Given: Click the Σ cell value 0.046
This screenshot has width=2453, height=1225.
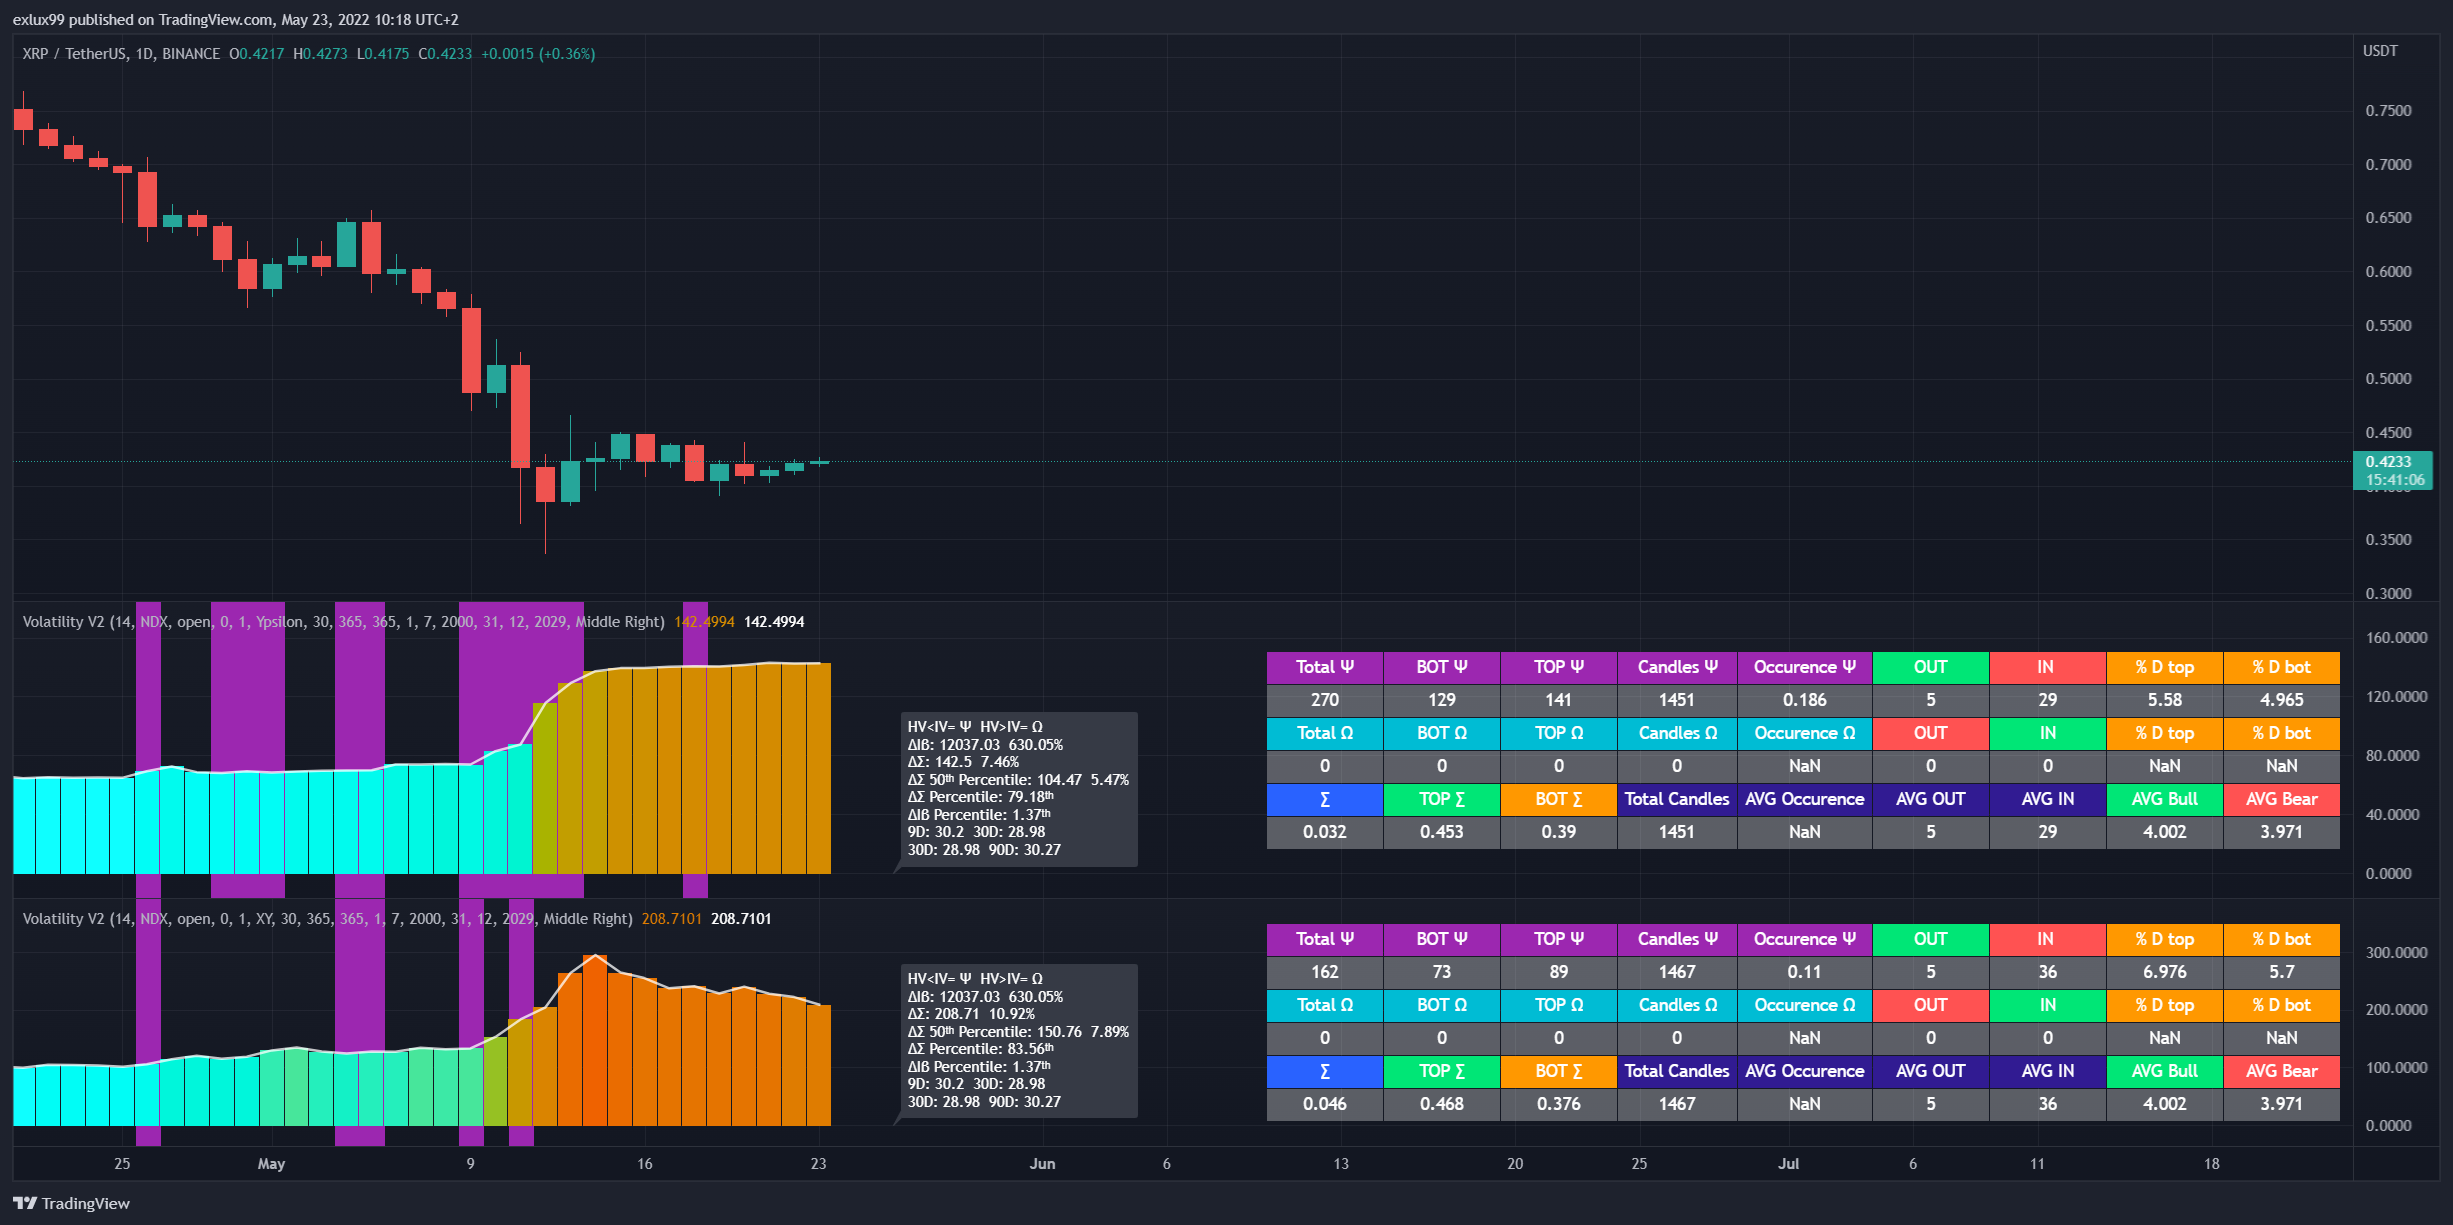Looking at the screenshot, I should point(1325,1104).
